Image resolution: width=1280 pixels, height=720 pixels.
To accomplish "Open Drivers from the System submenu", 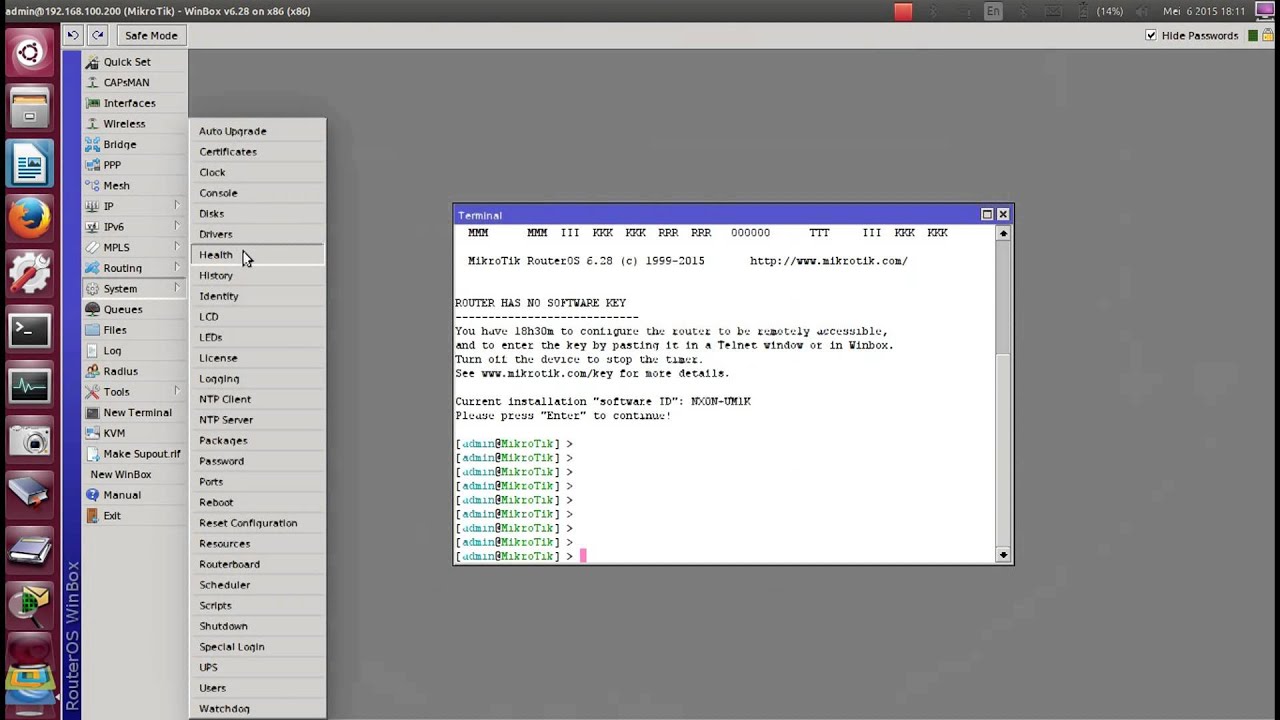I will (258, 234).
